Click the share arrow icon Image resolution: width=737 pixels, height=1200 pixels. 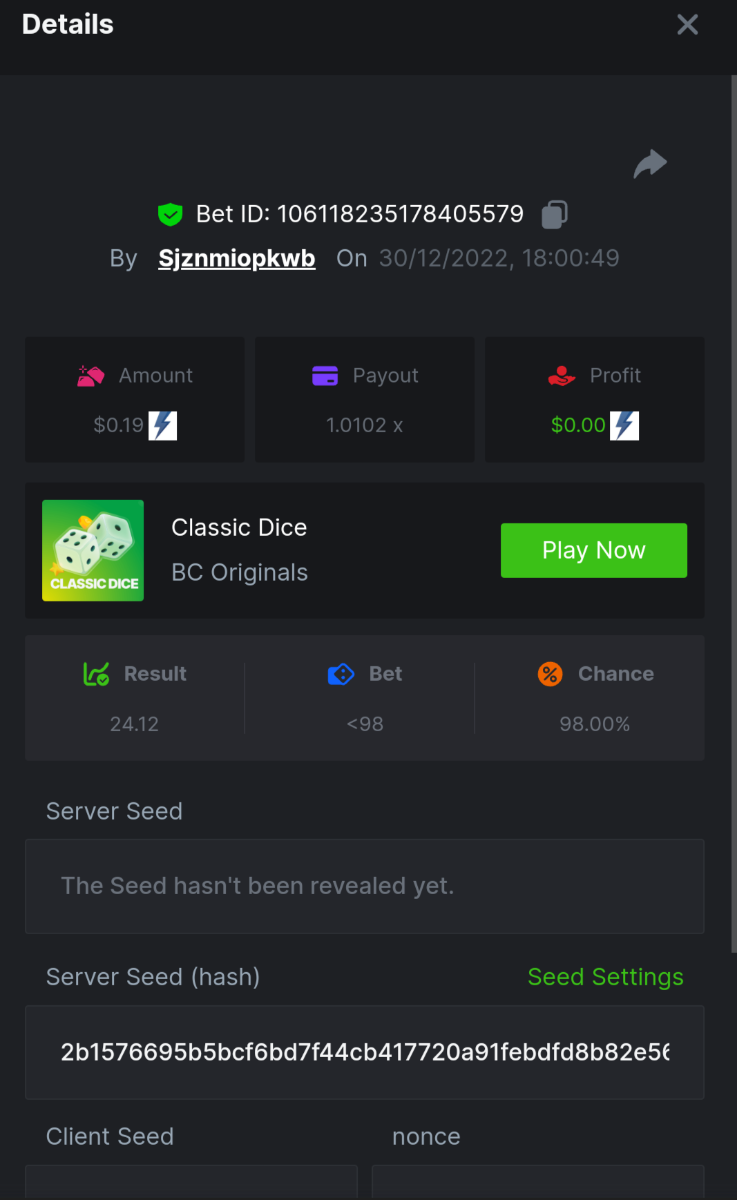coord(650,164)
